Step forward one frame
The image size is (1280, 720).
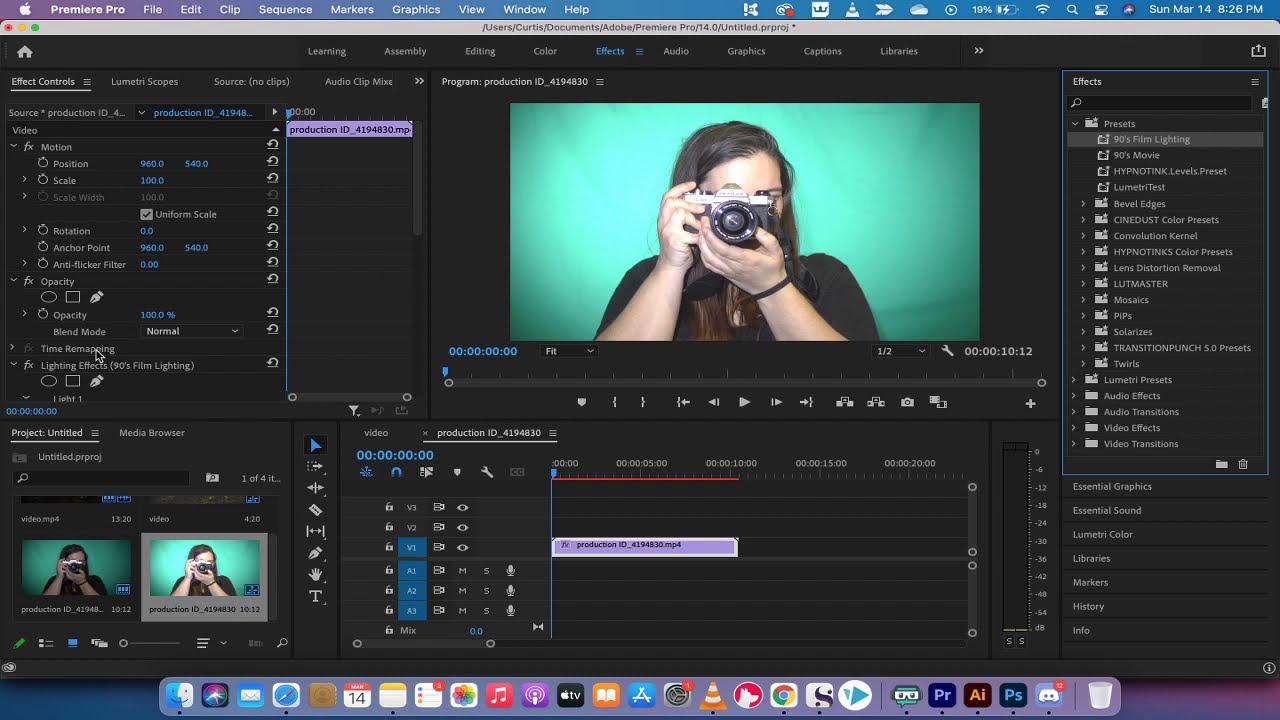click(776, 402)
